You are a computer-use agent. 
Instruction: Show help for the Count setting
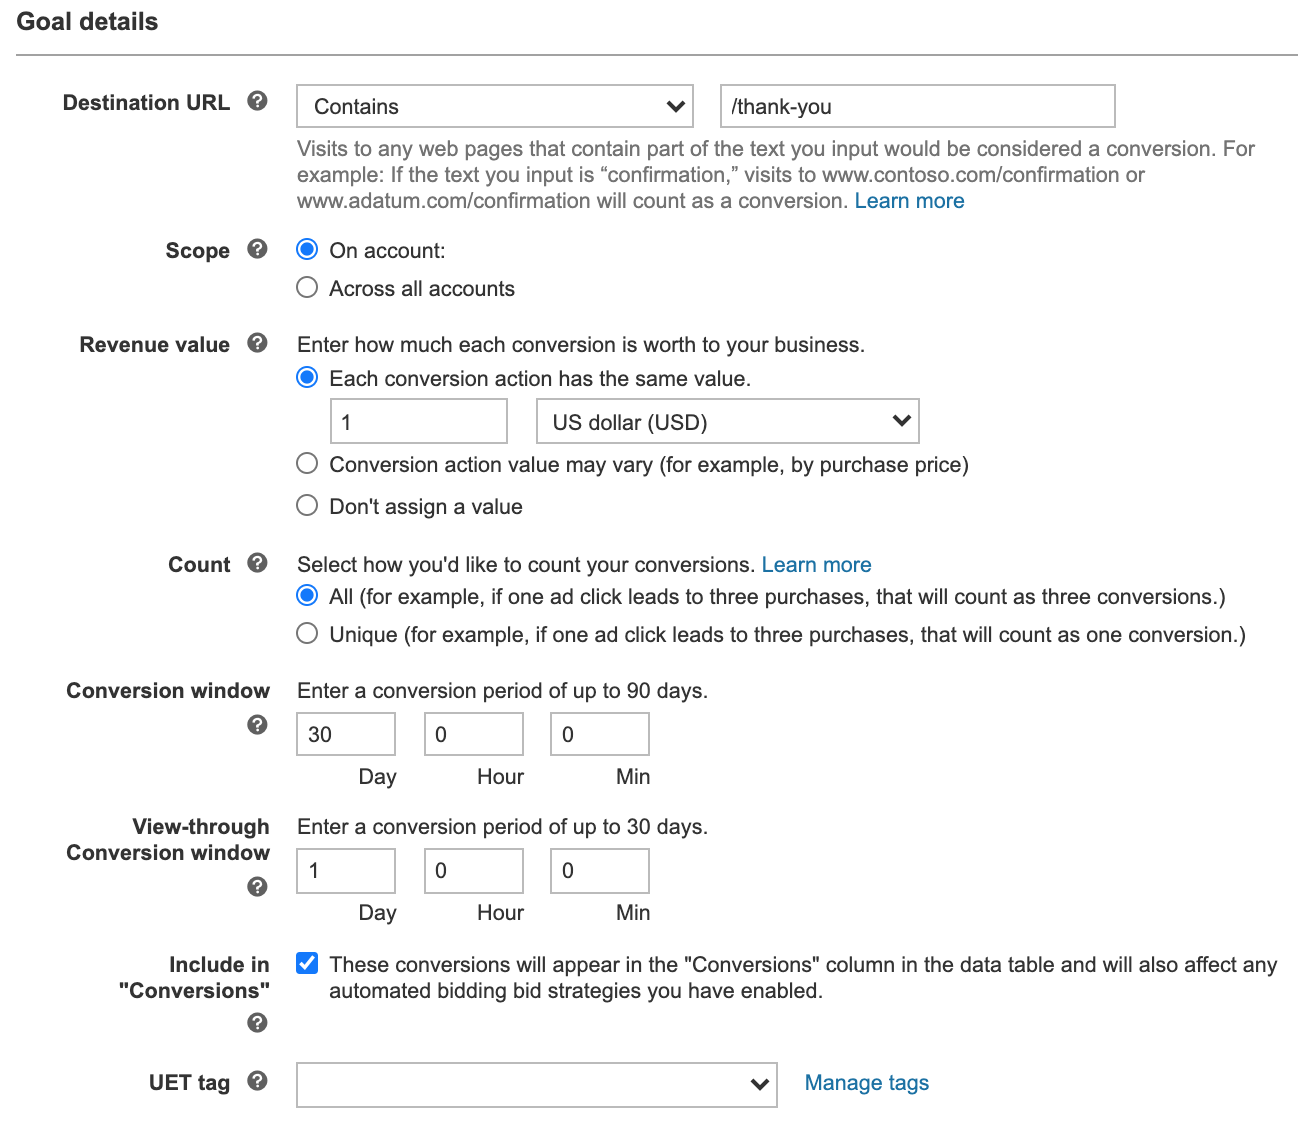(x=257, y=563)
